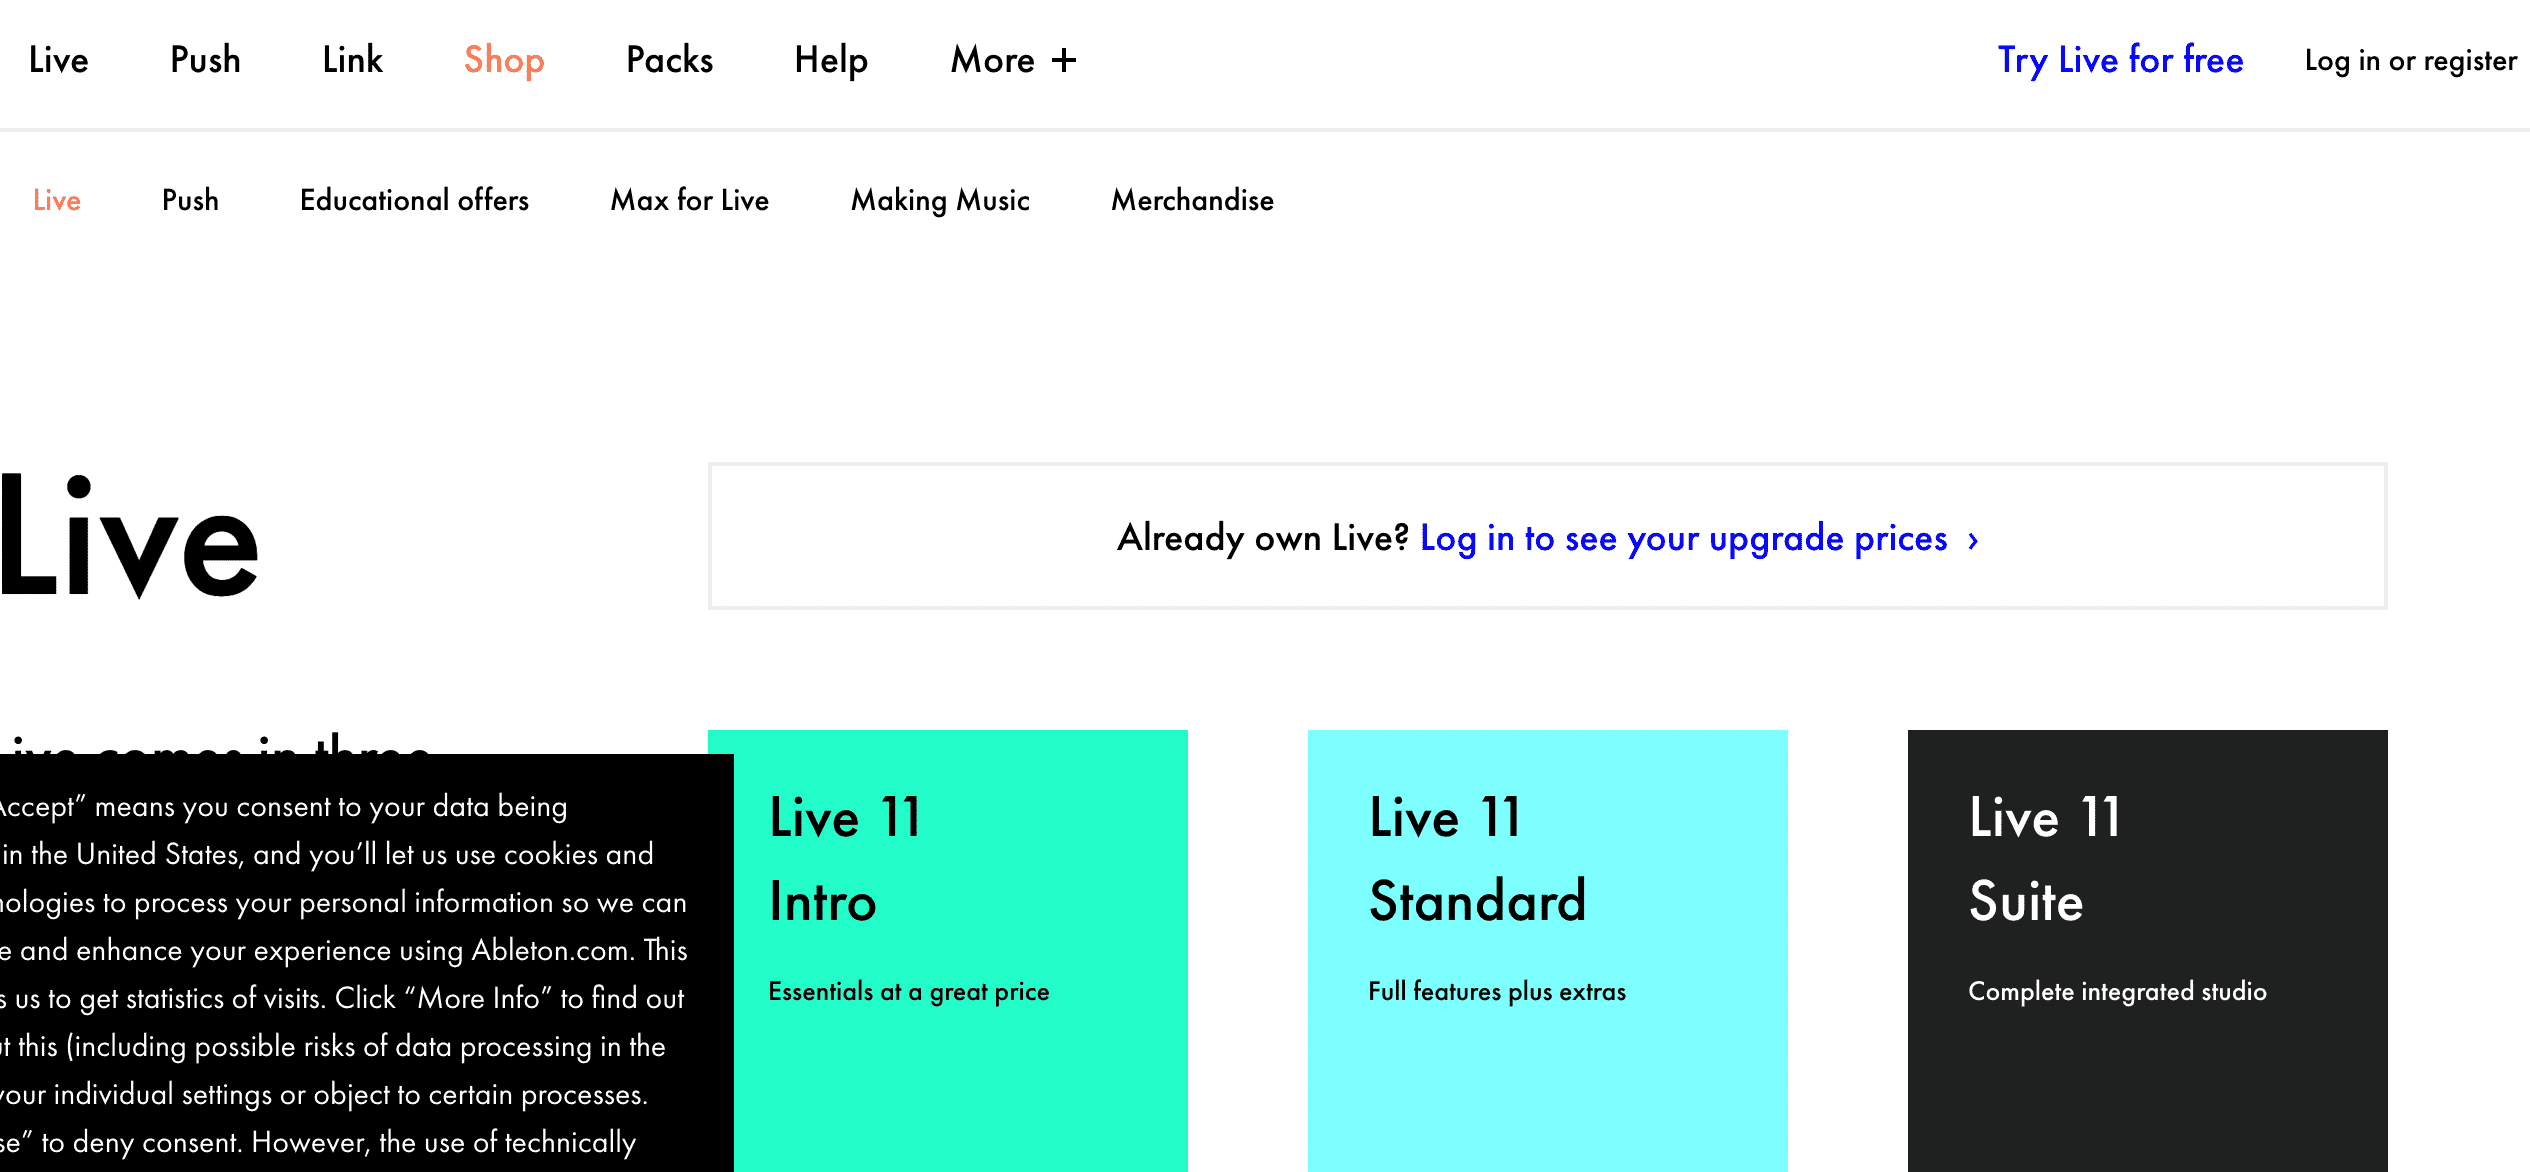Click the More+ expander in top nav
This screenshot has height=1172, width=2530.
pyautogui.click(x=1012, y=61)
